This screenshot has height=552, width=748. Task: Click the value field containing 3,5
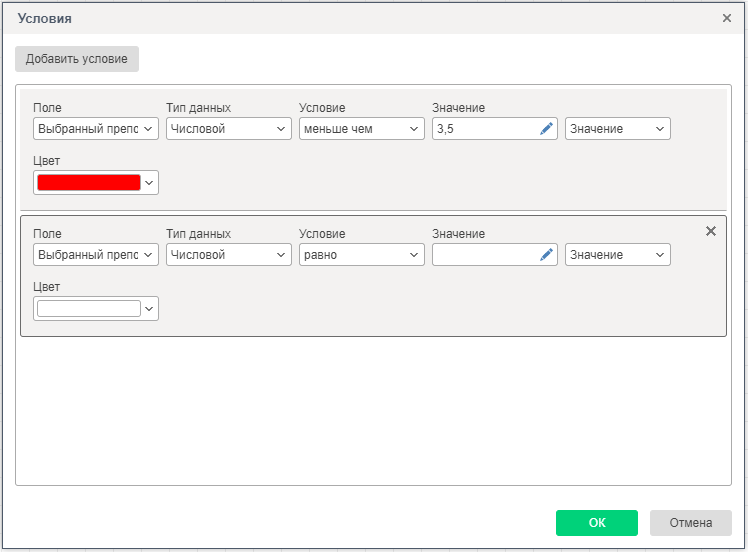pyautogui.click(x=484, y=129)
